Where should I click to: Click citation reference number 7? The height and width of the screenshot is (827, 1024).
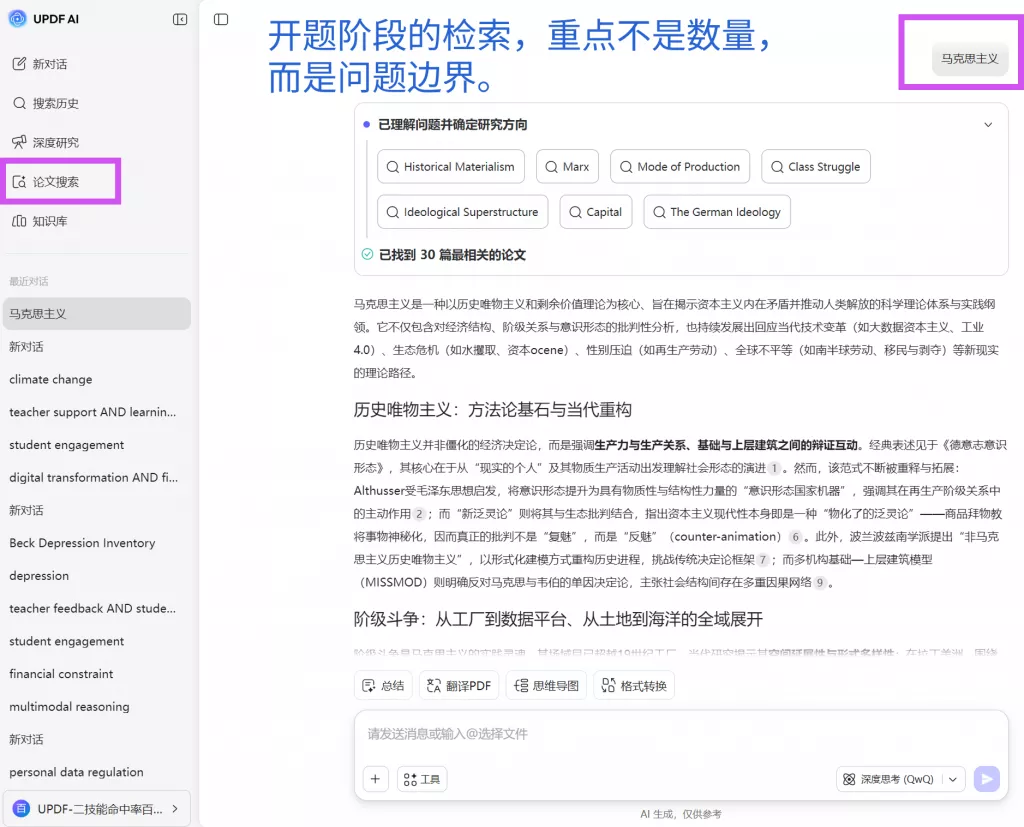(763, 560)
